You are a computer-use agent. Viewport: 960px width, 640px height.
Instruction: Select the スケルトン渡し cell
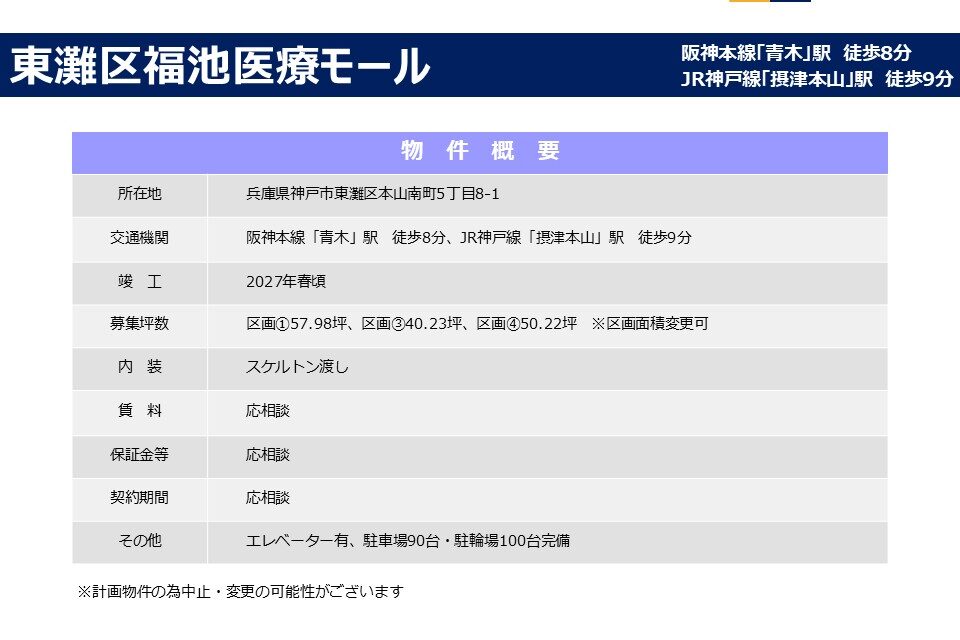tap(297, 367)
